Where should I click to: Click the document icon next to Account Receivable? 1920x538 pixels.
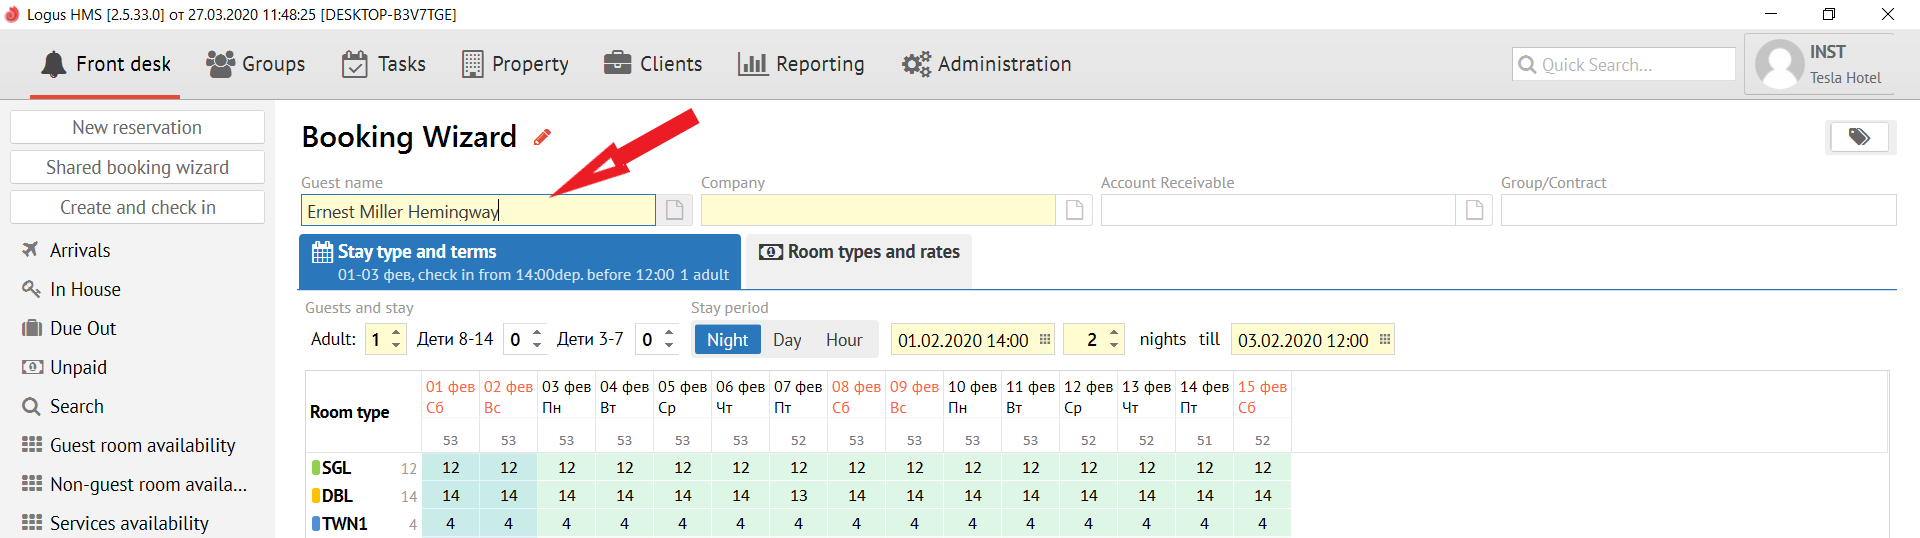(1474, 210)
